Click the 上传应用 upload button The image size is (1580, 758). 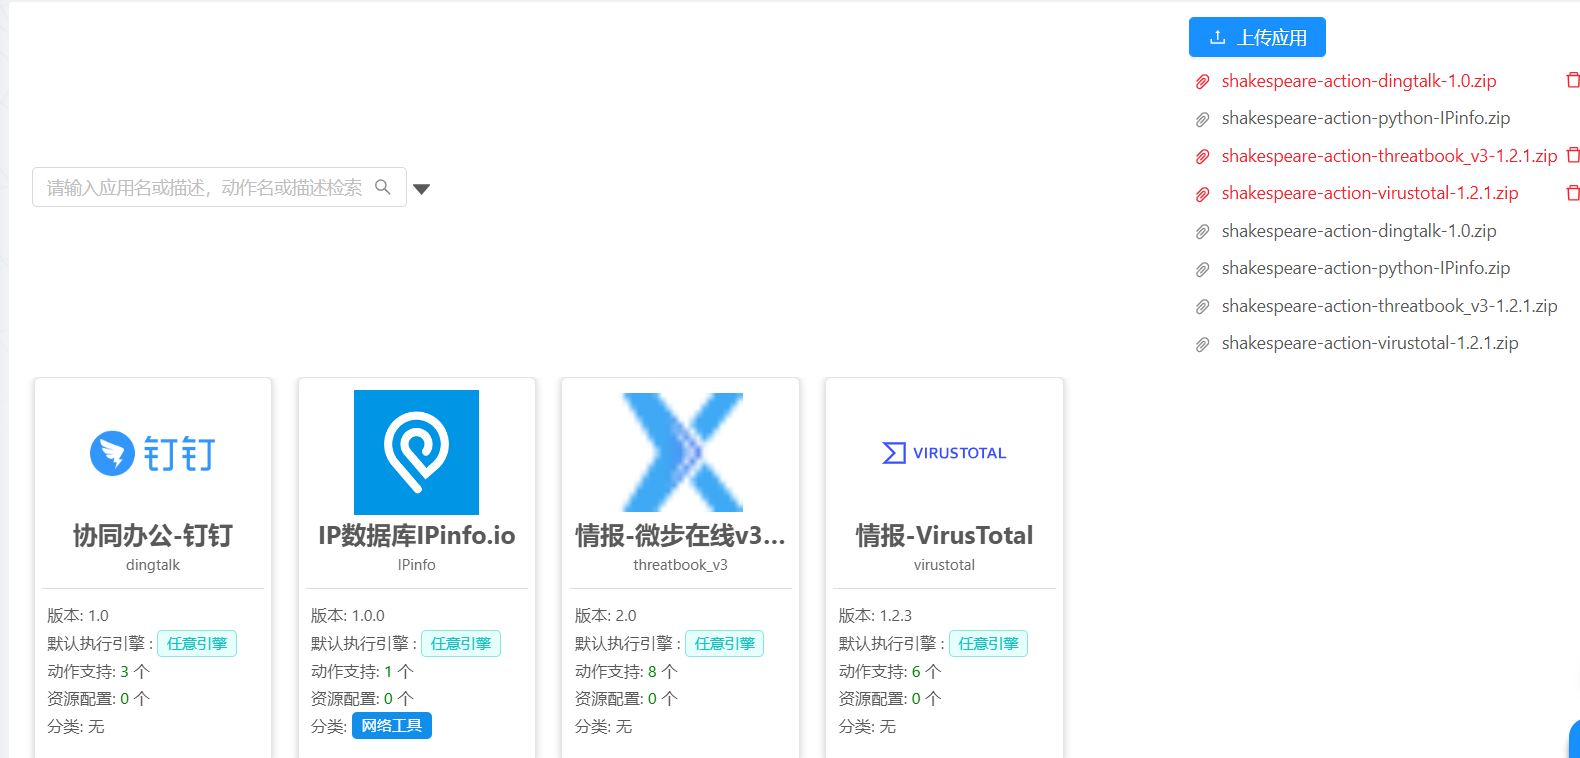(1257, 37)
